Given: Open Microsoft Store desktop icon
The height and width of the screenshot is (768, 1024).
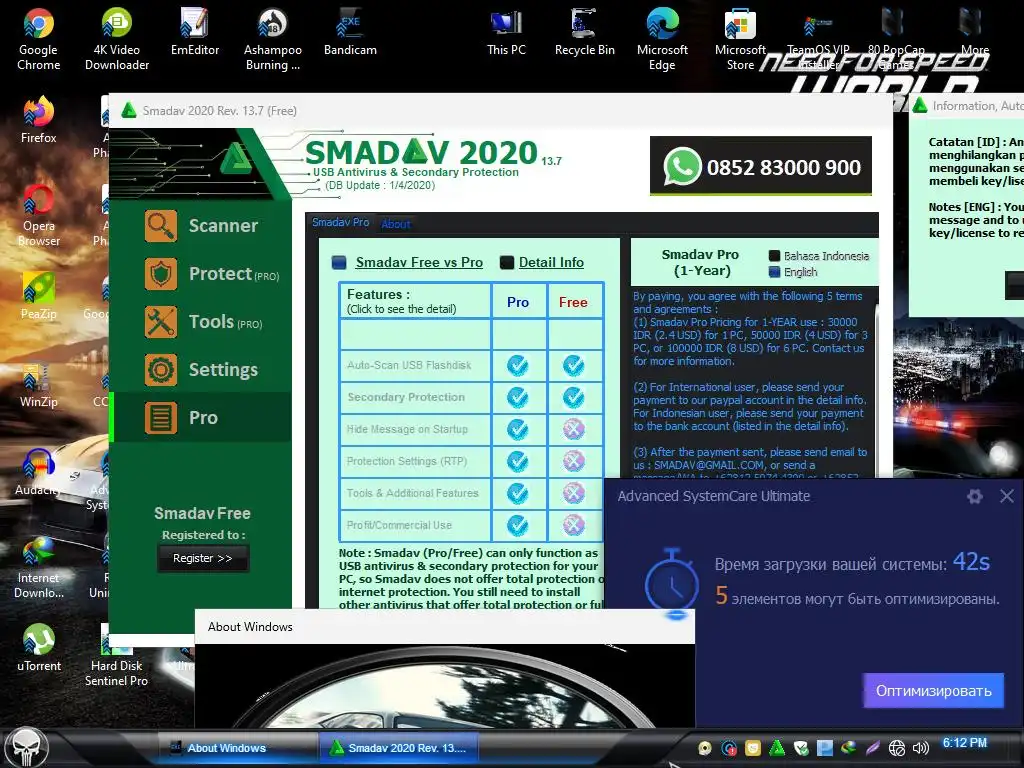Looking at the screenshot, I should pyautogui.click(x=740, y=39).
